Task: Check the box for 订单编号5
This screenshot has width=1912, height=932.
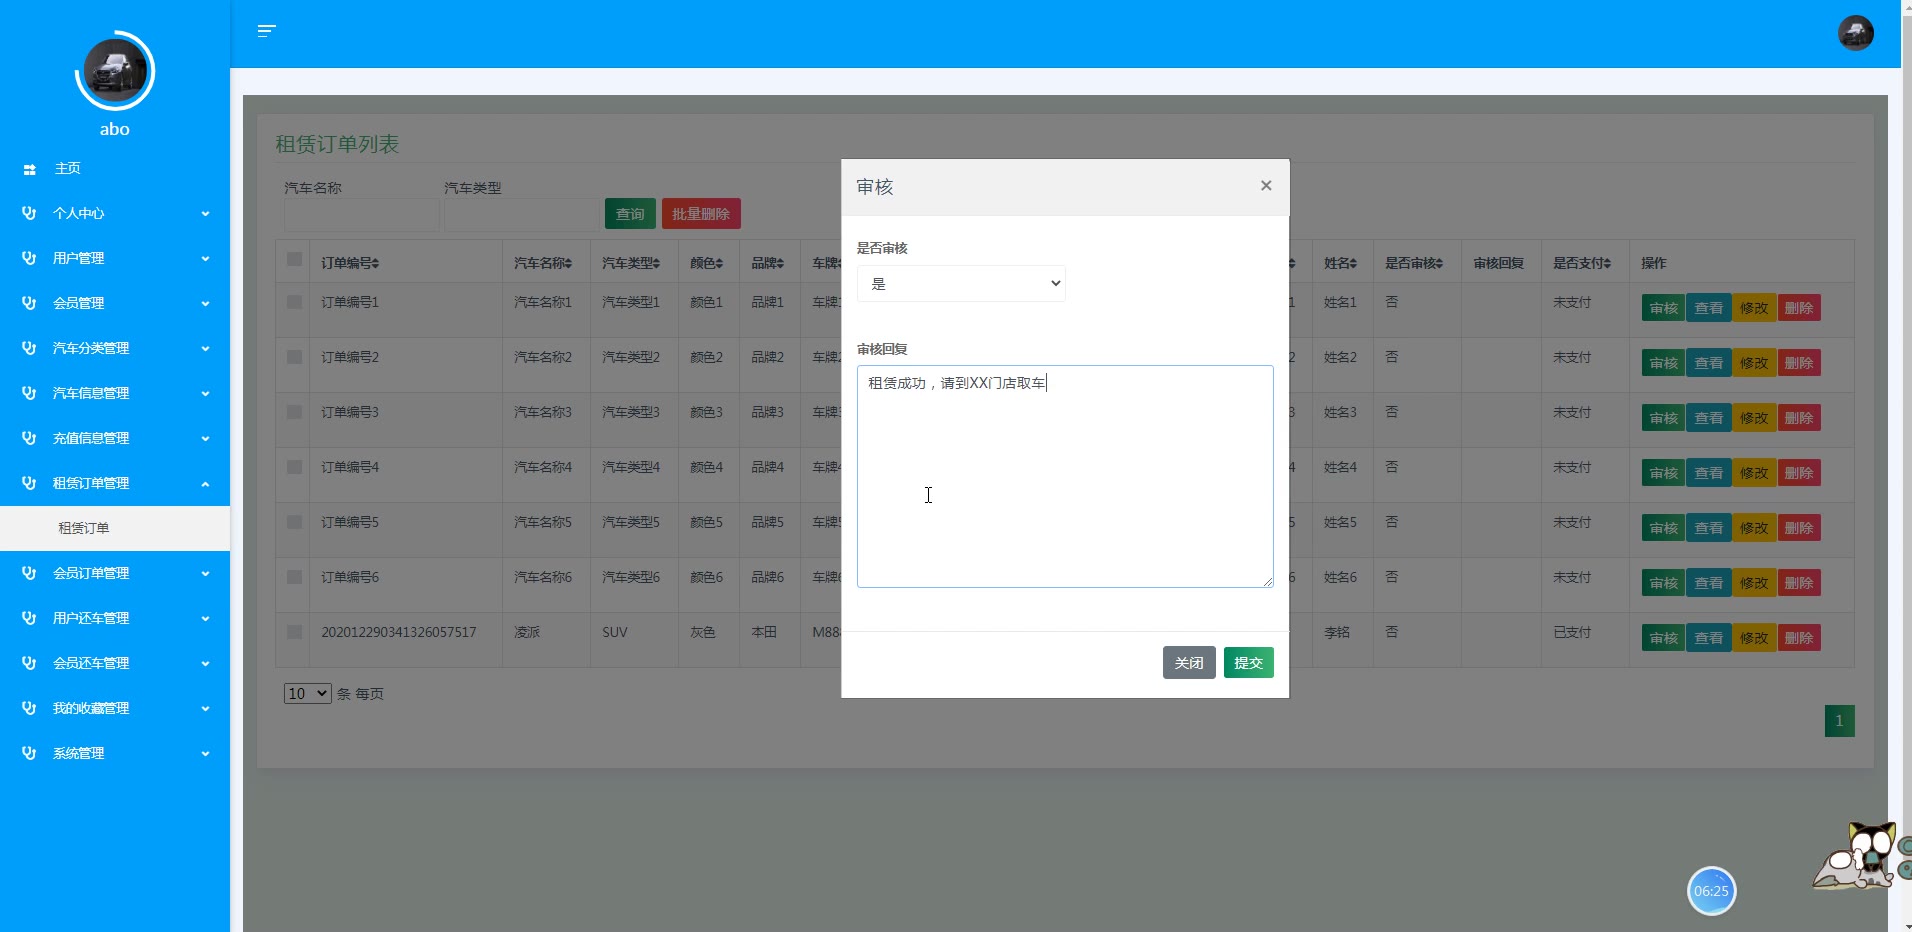Action: (x=294, y=521)
